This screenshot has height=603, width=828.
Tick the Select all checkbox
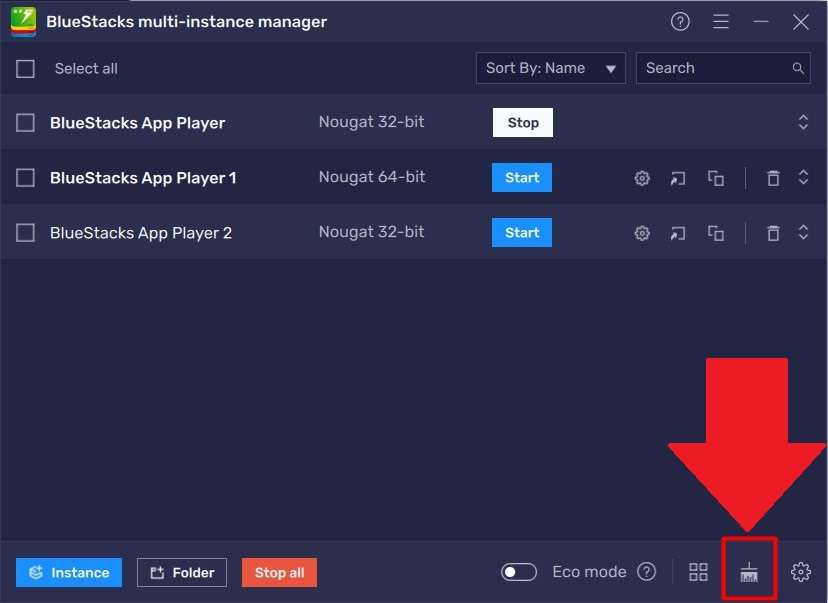[x=25, y=69]
